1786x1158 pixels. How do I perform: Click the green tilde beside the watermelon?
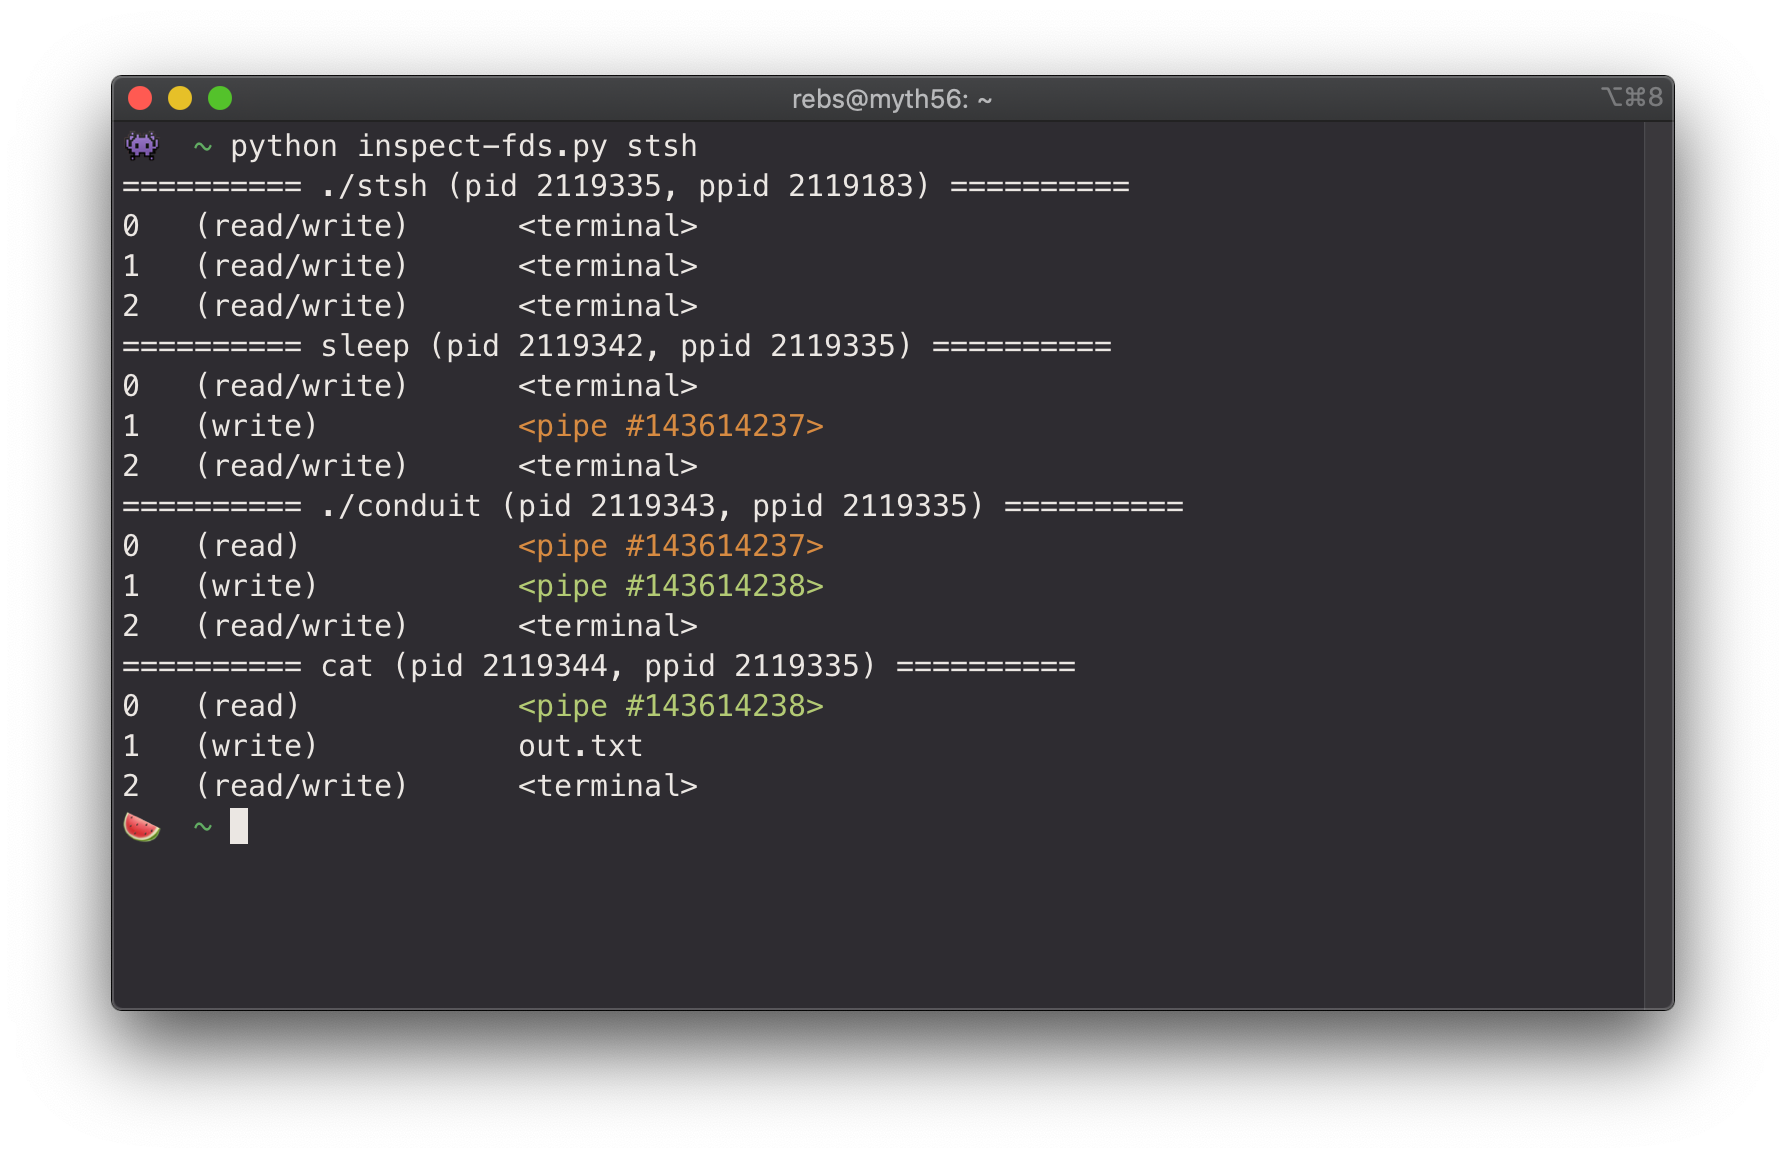point(203,827)
